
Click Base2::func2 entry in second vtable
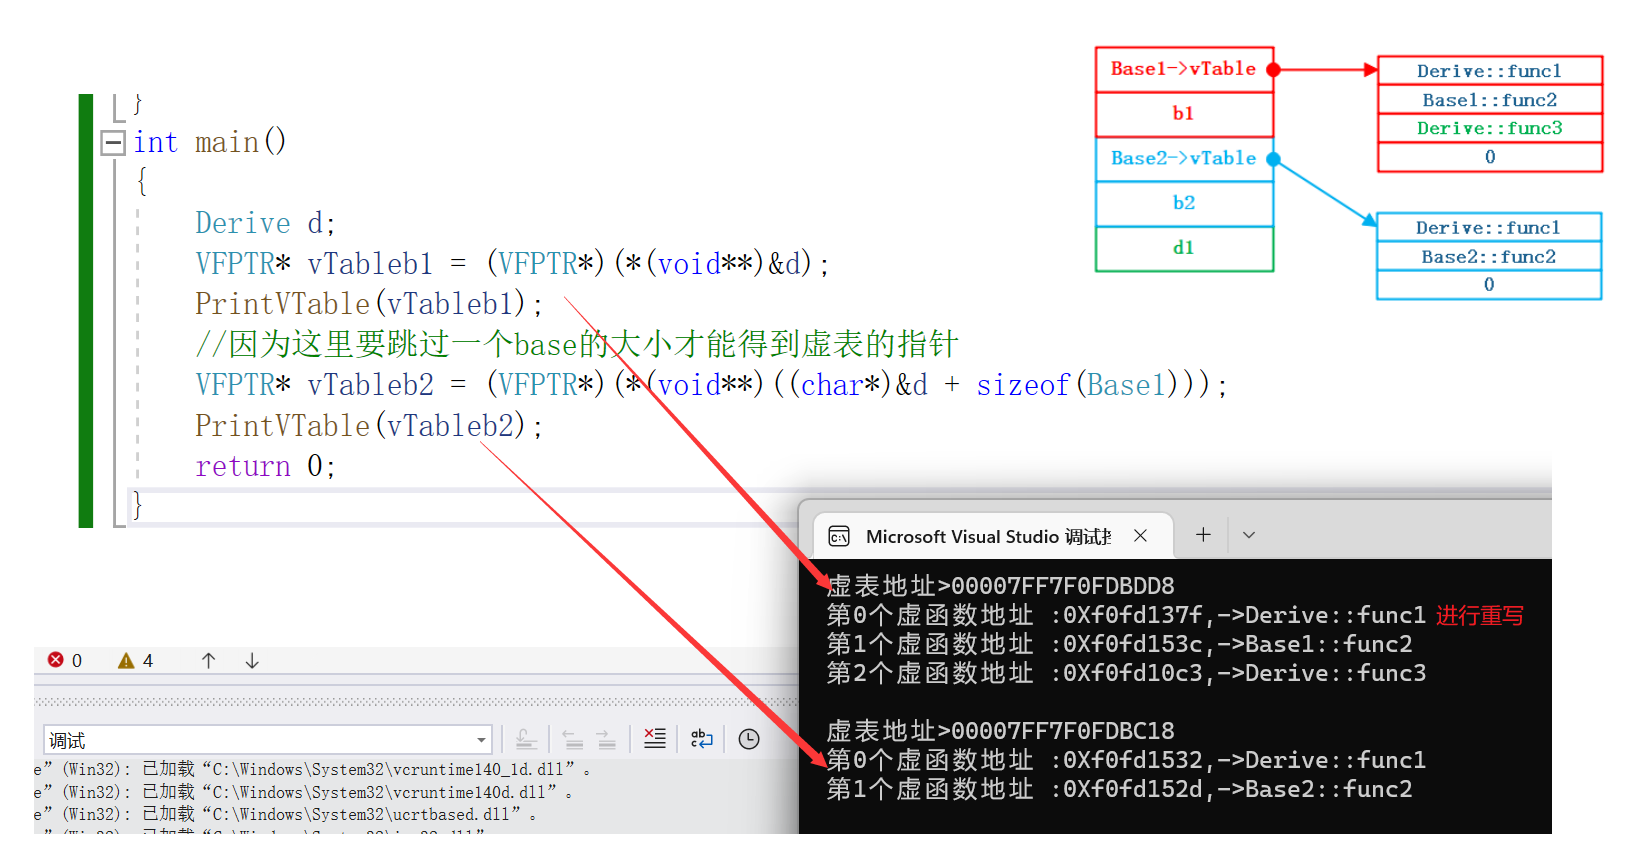[1489, 257]
